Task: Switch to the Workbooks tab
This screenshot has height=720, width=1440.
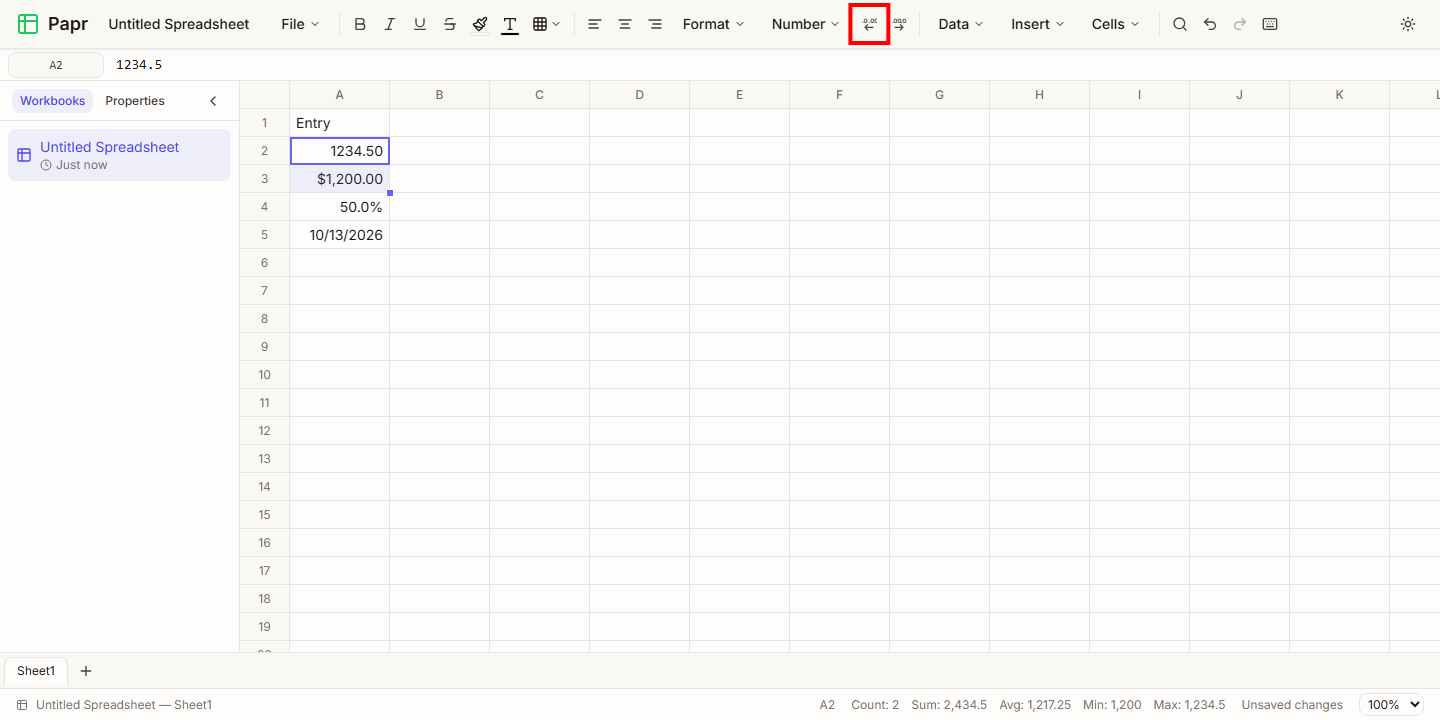Action: click(x=53, y=101)
